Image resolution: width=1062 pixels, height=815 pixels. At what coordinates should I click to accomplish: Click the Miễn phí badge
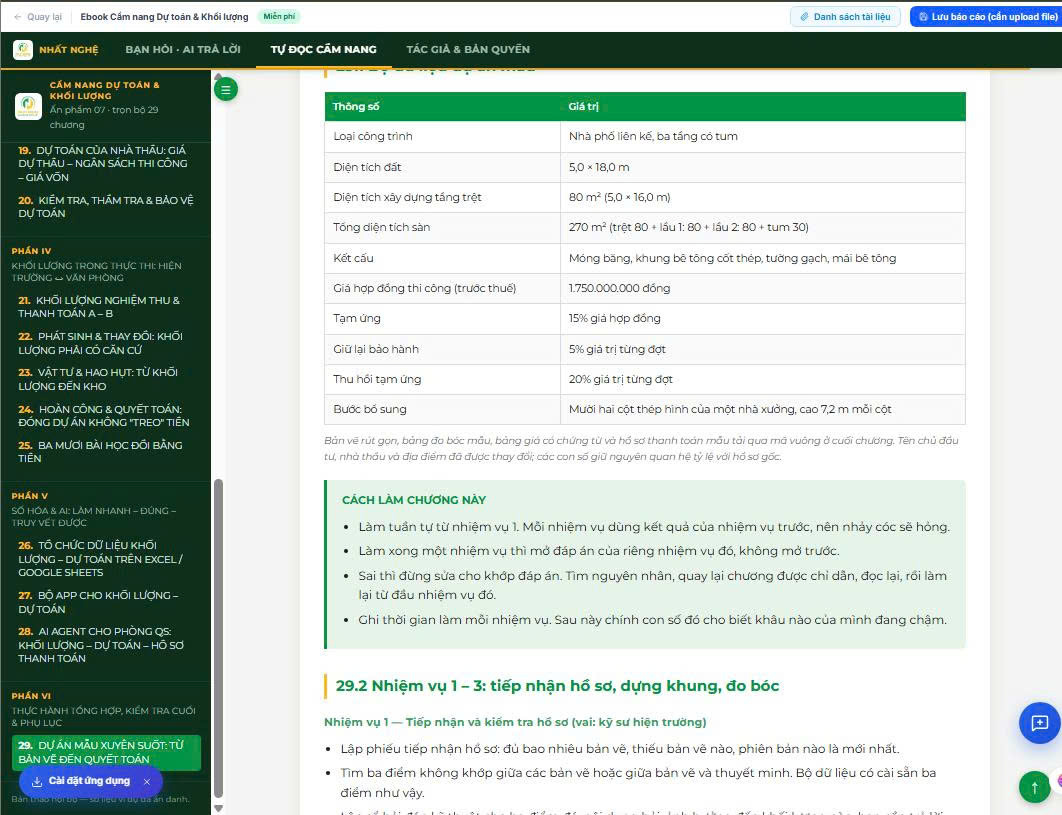click(x=279, y=16)
